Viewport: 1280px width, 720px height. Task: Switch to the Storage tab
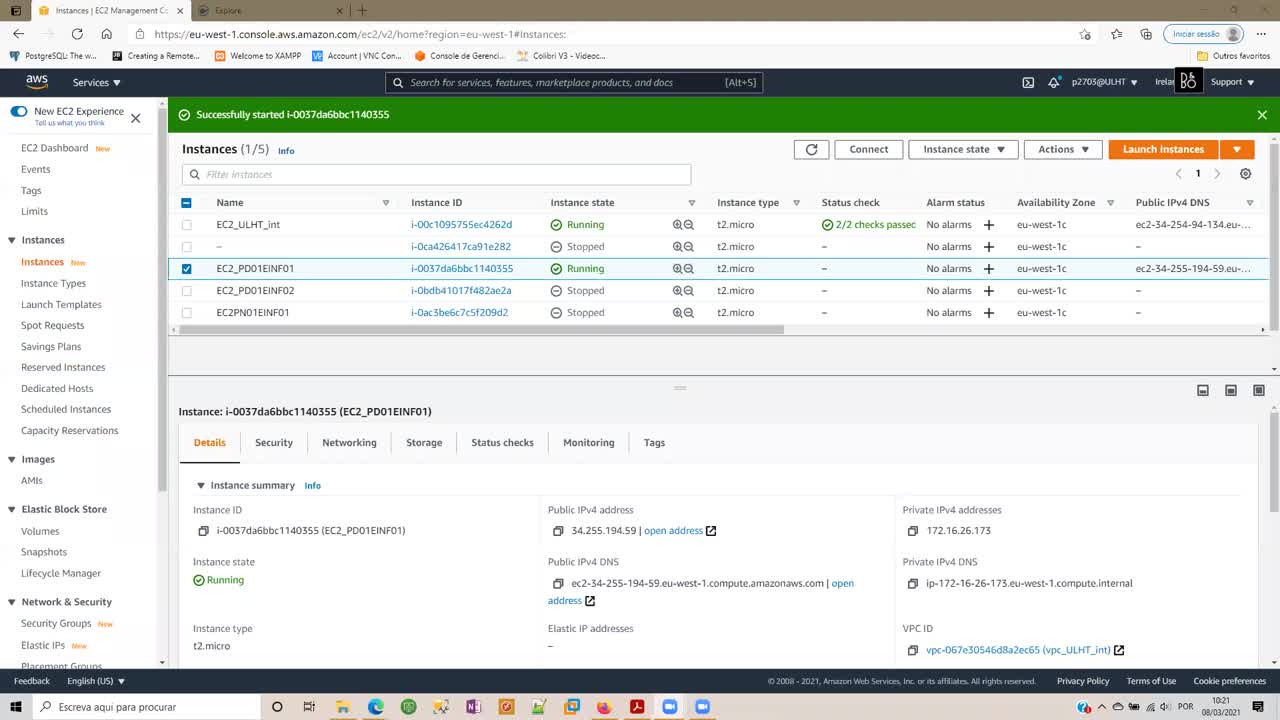pyautogui.click(x=424, y=443)
